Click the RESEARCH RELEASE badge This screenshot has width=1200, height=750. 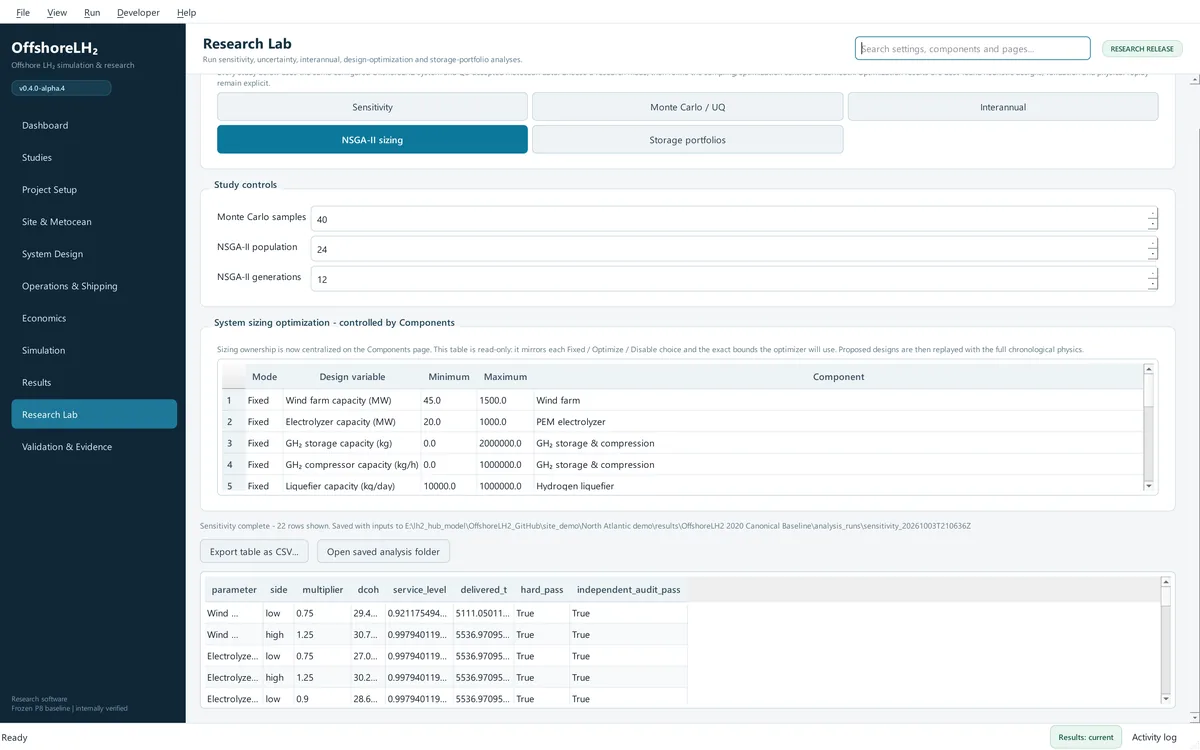(x=1142, y=48)
